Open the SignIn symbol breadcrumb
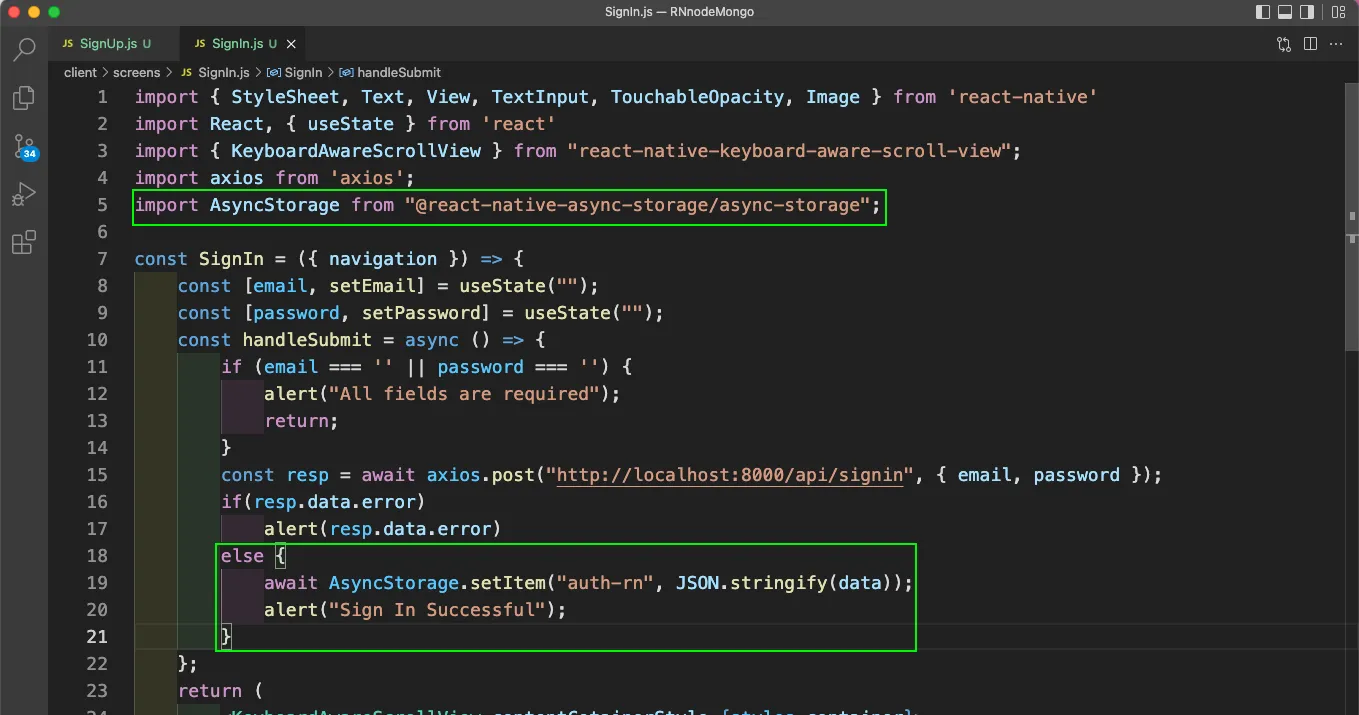The height and width of the screenshot is (715, 1359). click(x=294, y=72)
